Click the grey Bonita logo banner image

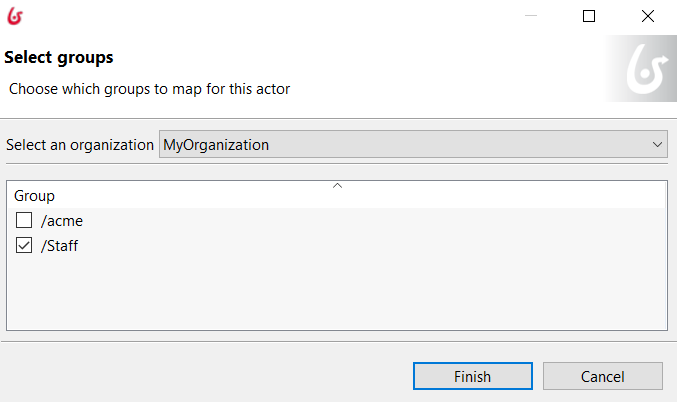pos(641,68)
